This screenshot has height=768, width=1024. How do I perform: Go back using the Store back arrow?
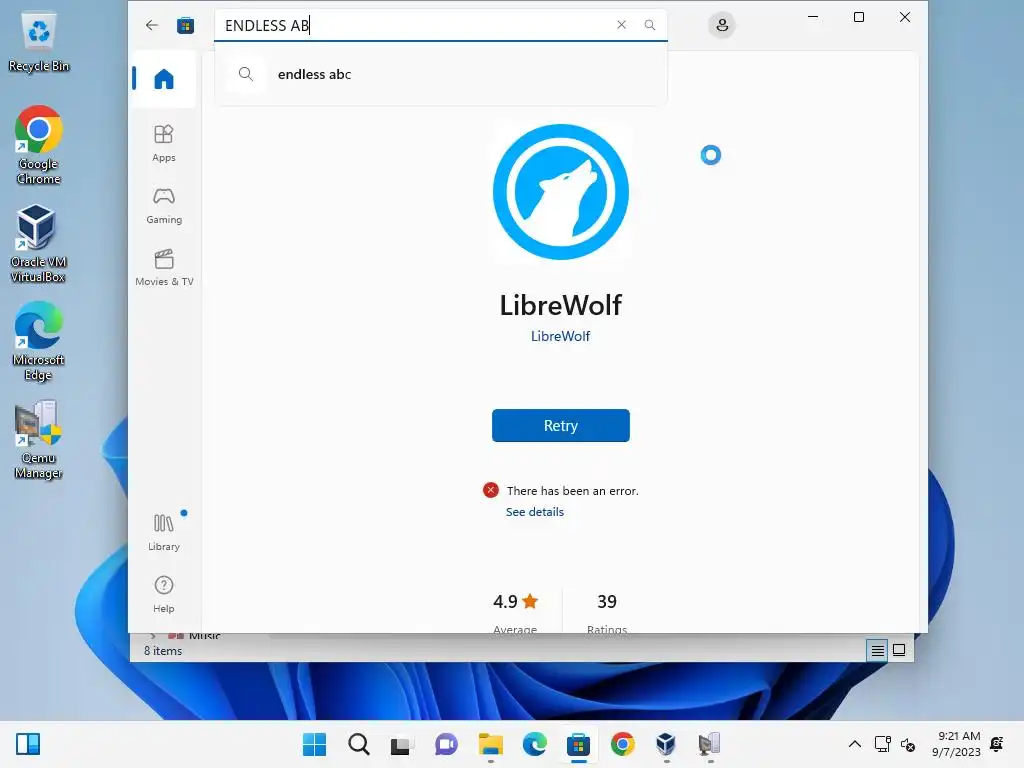[152, 25]
